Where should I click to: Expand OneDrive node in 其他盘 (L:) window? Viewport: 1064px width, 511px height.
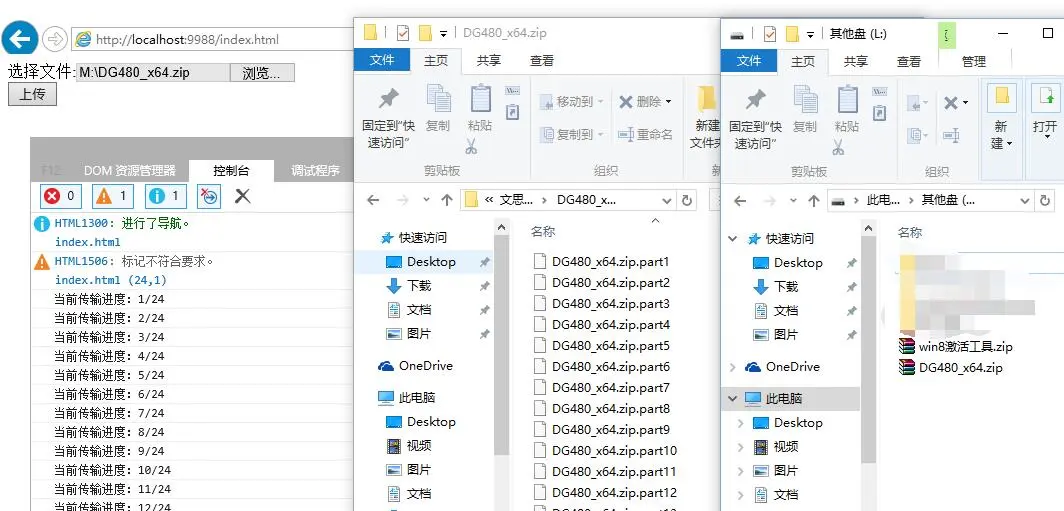point(732,367)
